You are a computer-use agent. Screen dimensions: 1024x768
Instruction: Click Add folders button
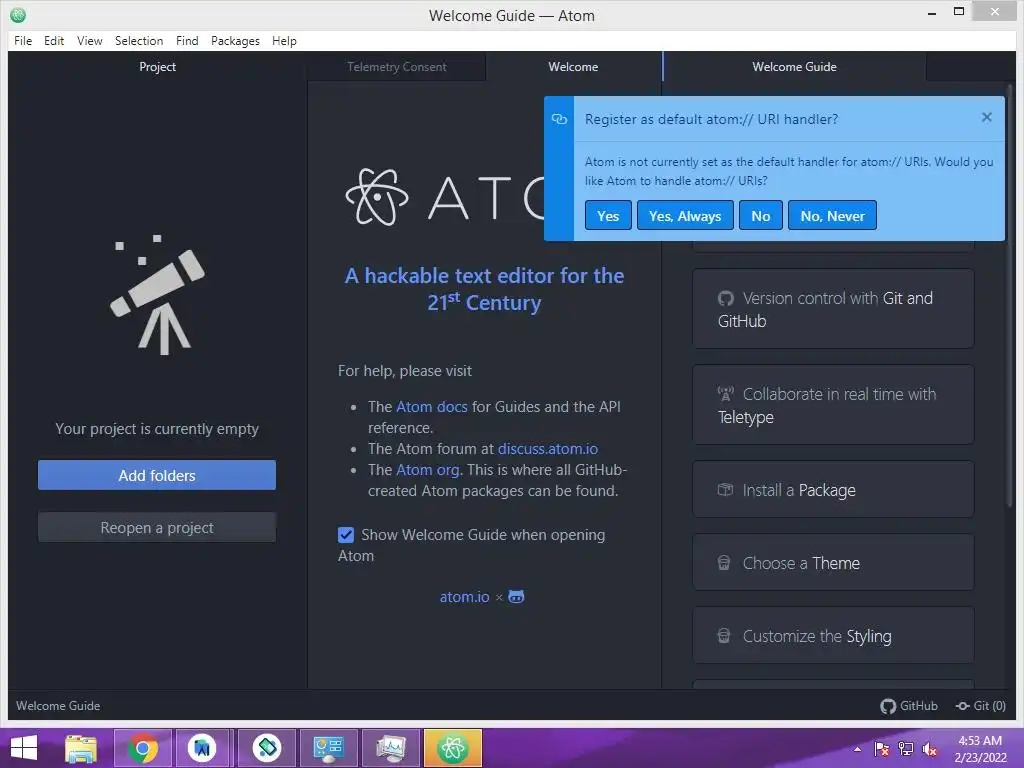(157, 475)
